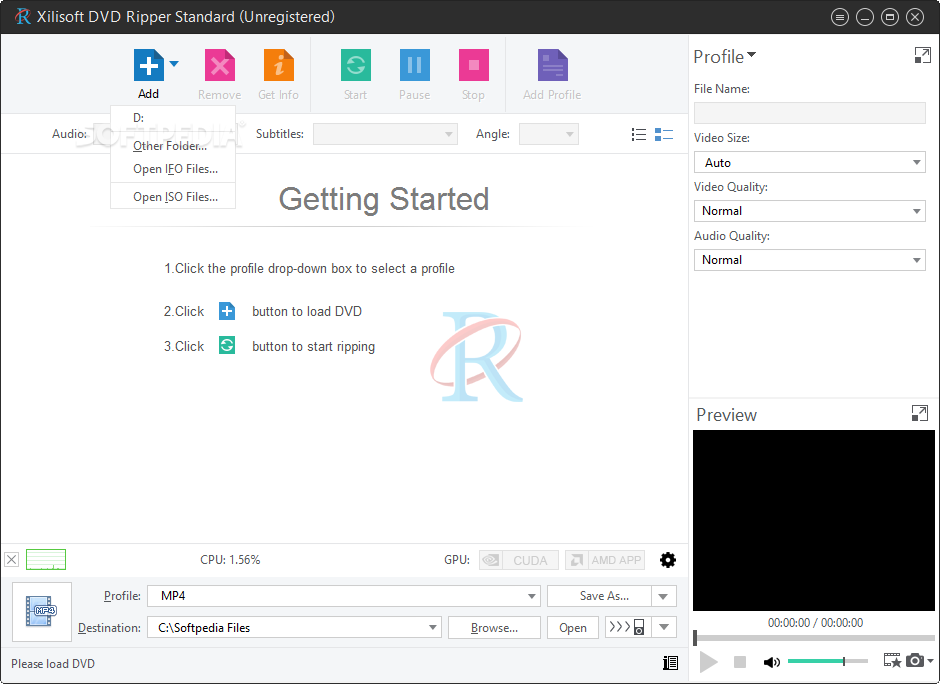
Task: Open Video Quality dropdown showing Normal
Action: pyautogui.click(x=809, y=211)
